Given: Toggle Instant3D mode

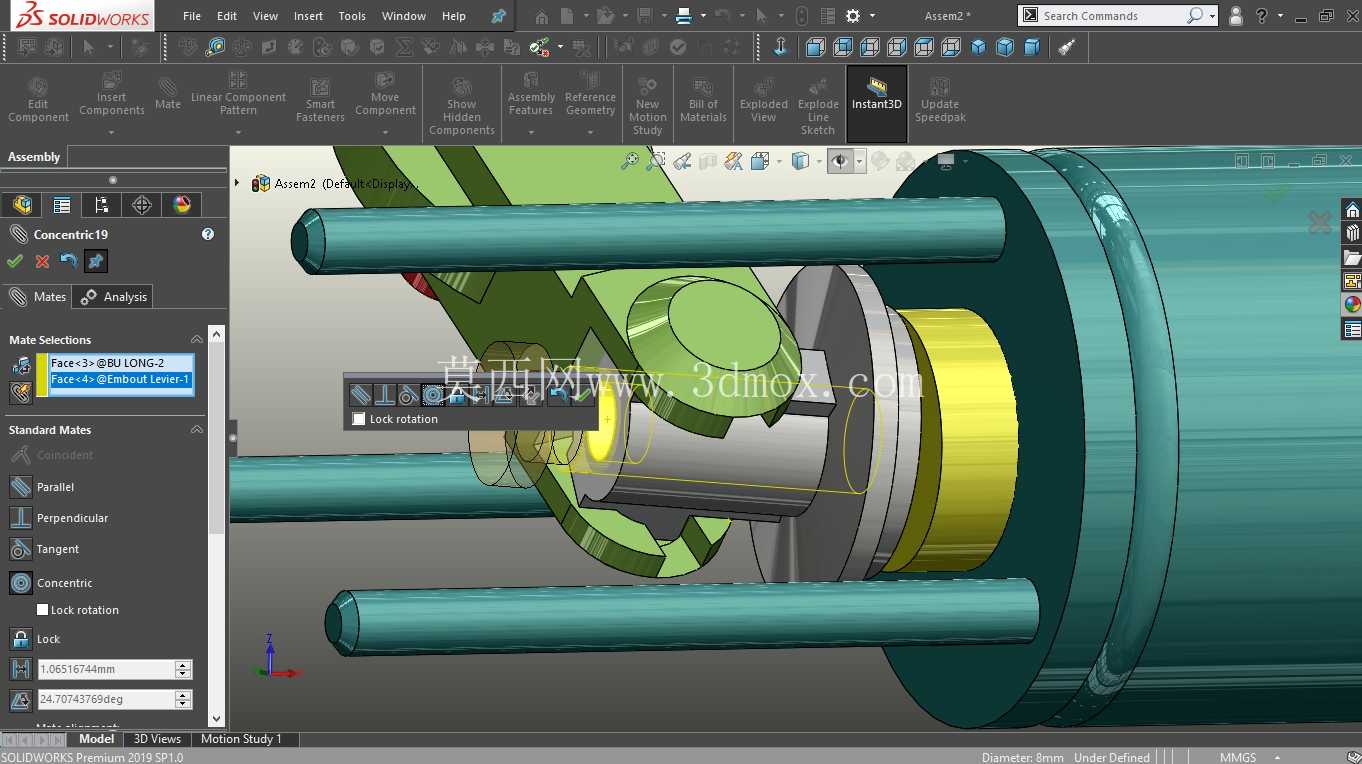Looking at the screenshot, I should [x=877, y=104].
